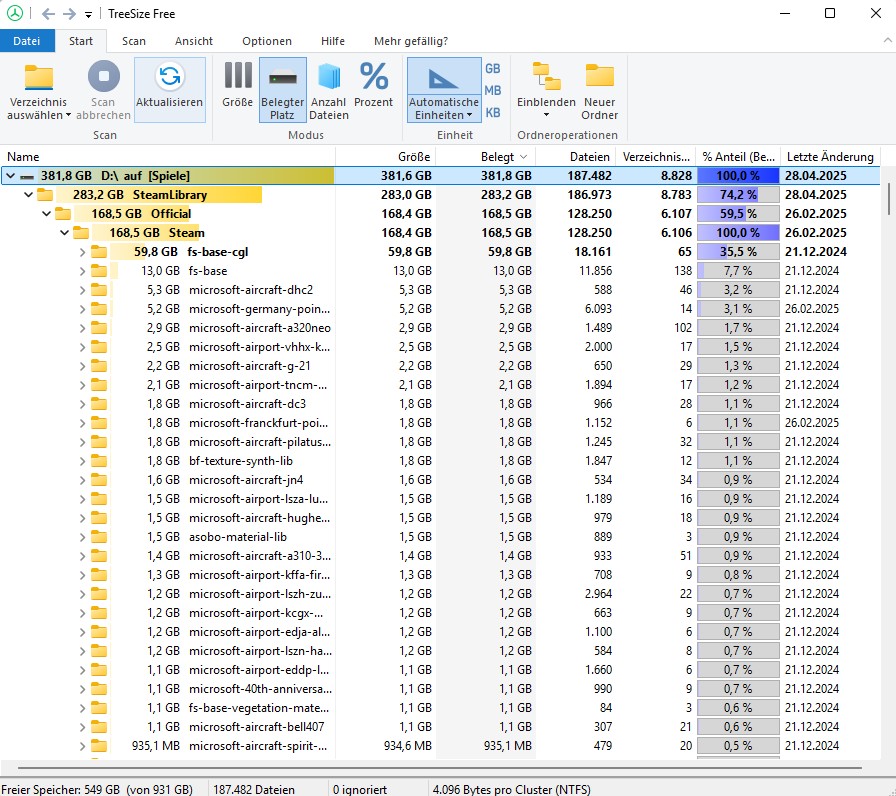Refresh scan with Aktualisieren
The height and width of the screenshot is (796, 896).
[x=170, y=90]
